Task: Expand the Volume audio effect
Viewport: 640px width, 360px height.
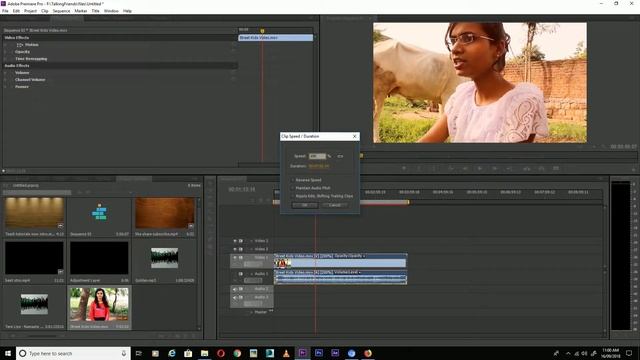Action: (6, 73)
